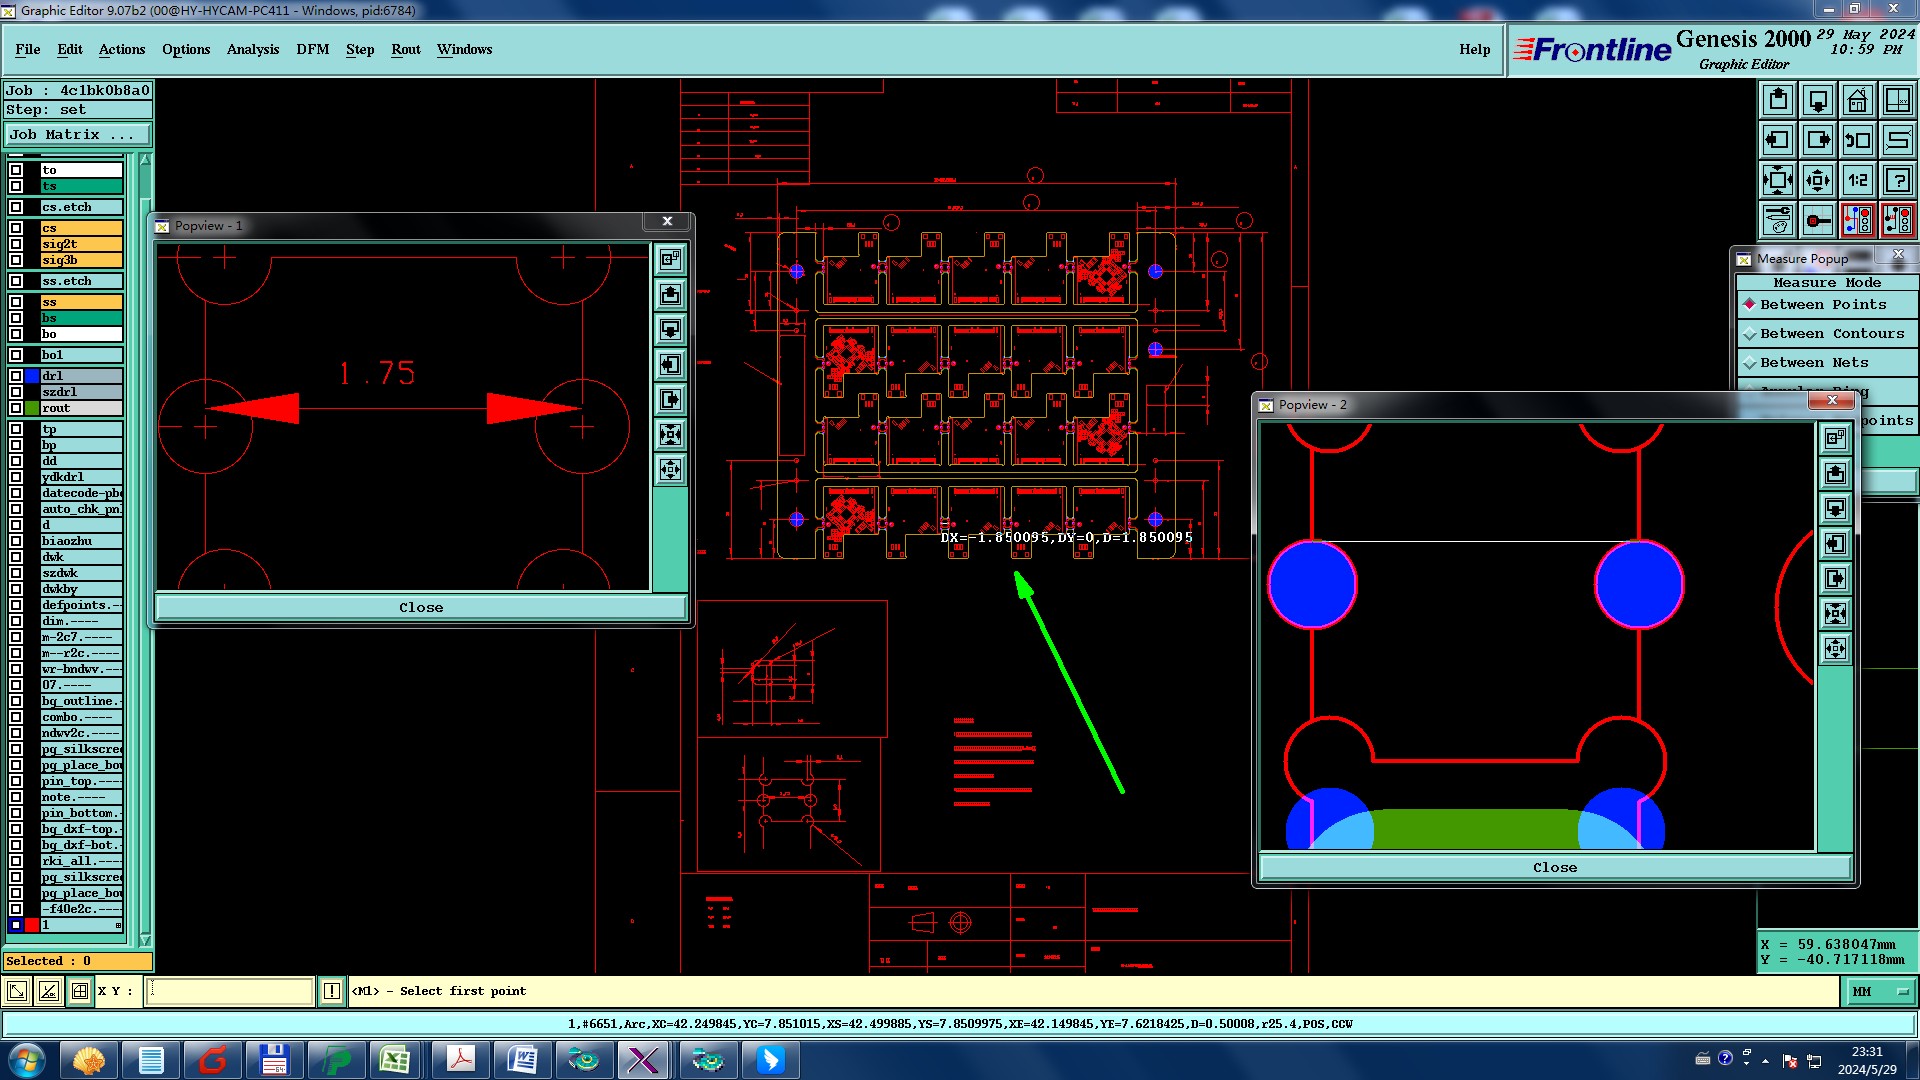Image resolution: width=1920 pixels, height=1080 pixels.
Task: Click the zoom out arrows icon
Action: 1817,180
